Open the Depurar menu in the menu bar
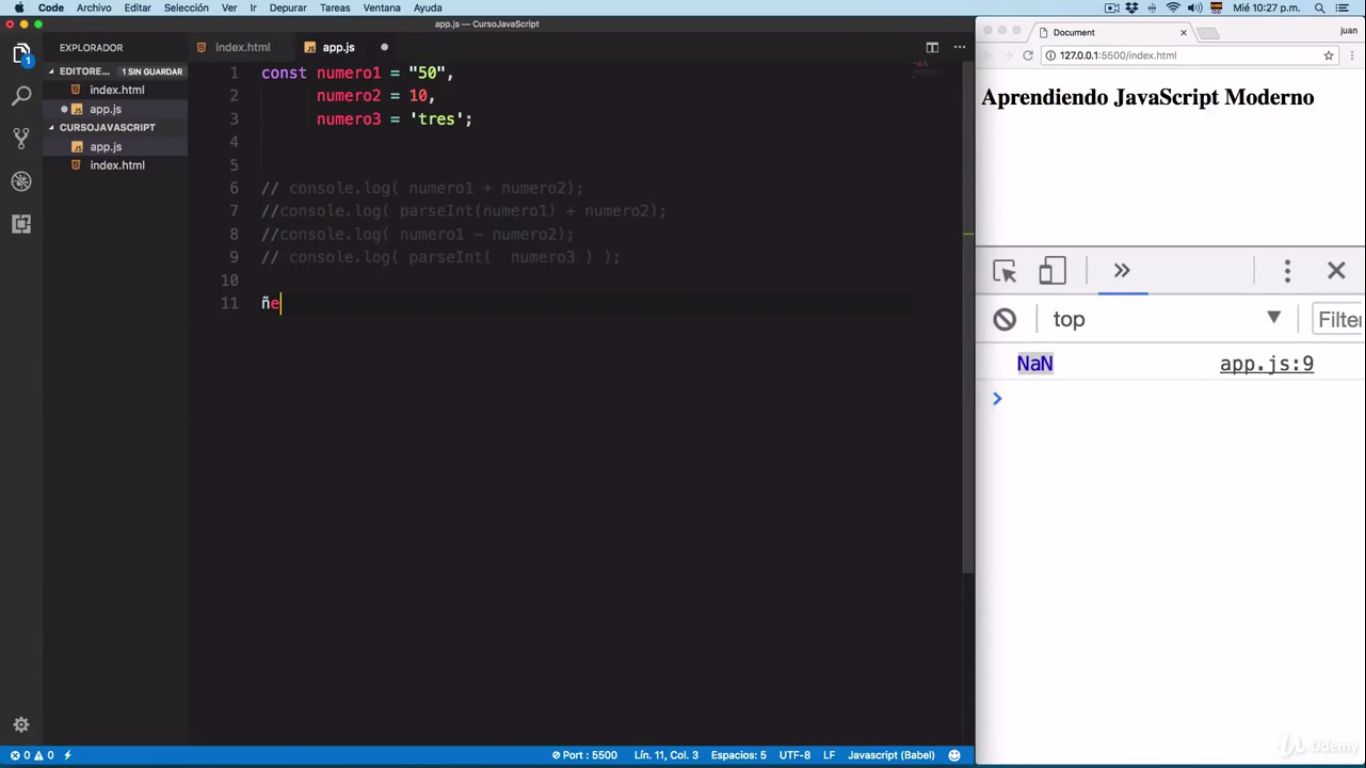This screenshot has width=1366, height=768. click(287, 7)
